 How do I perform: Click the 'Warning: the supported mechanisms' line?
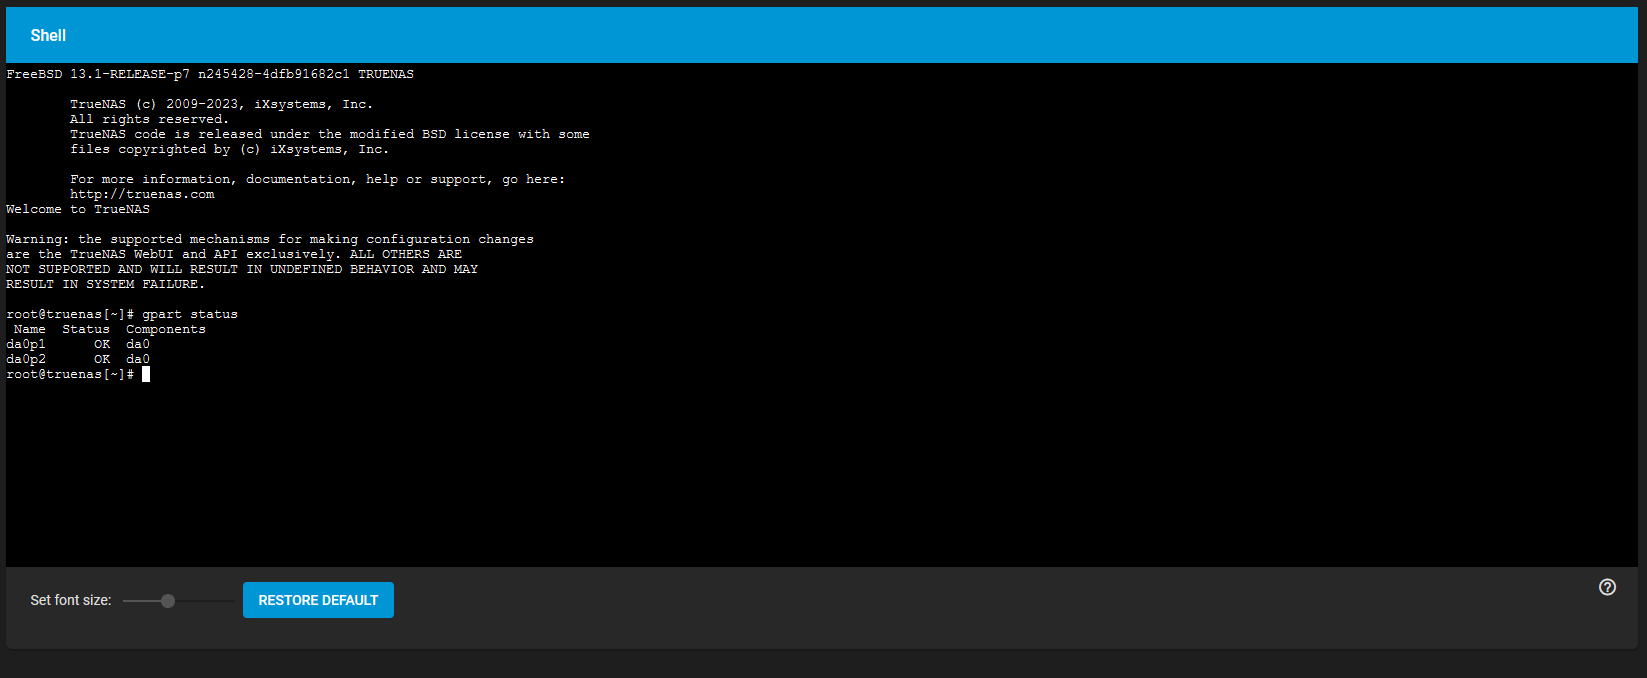click(270, 239)
